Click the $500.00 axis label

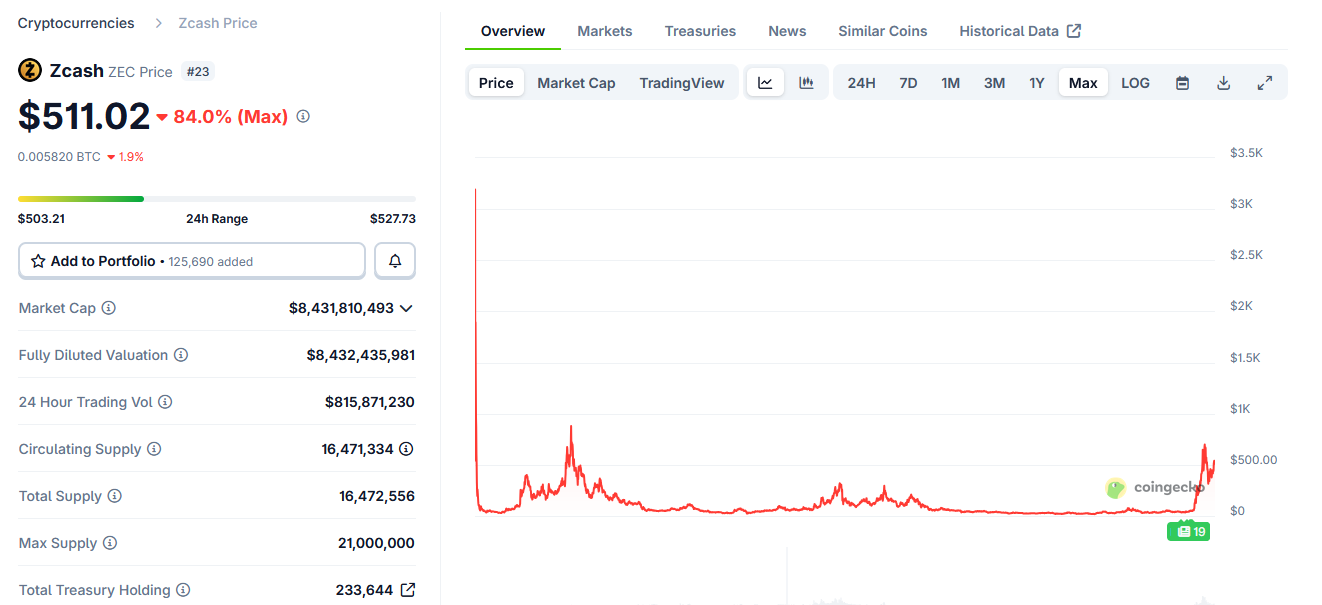(x=1254, y=460)
